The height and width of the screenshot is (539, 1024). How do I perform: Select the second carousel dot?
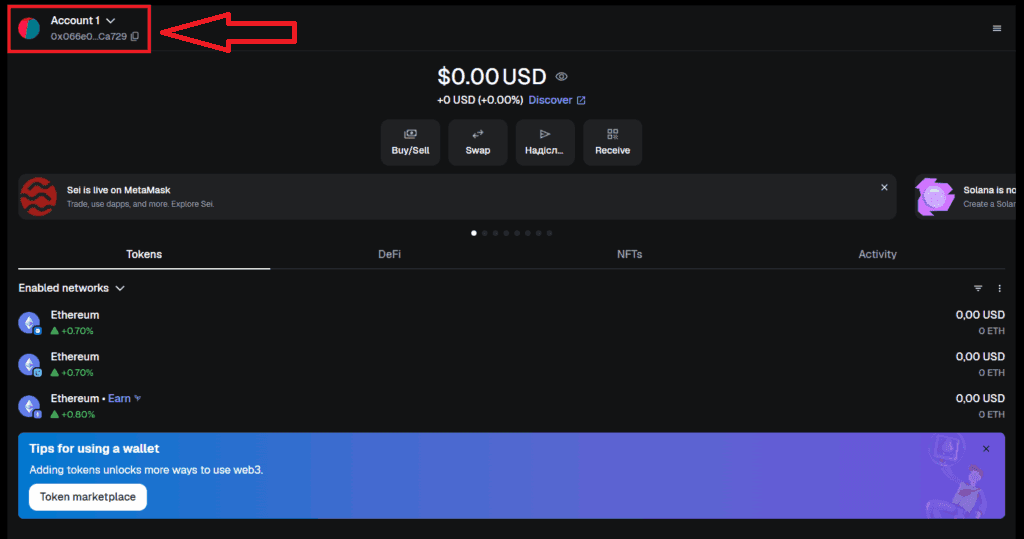tap(485, 233)
